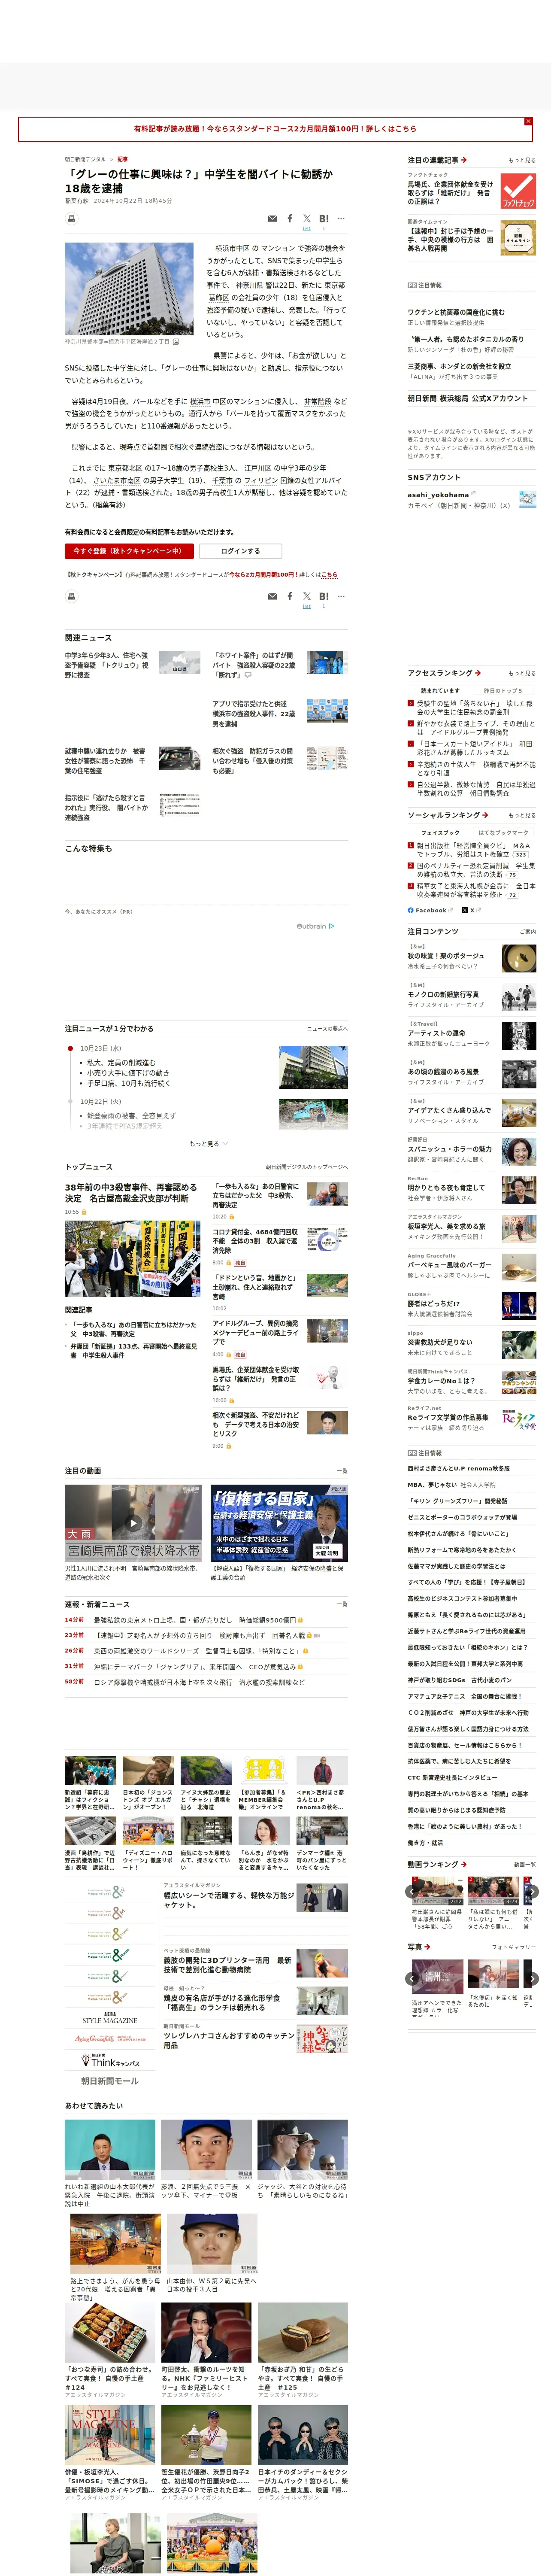
Task: Click もっと見る next to アクセスランキング
Action: click(522, 673)
